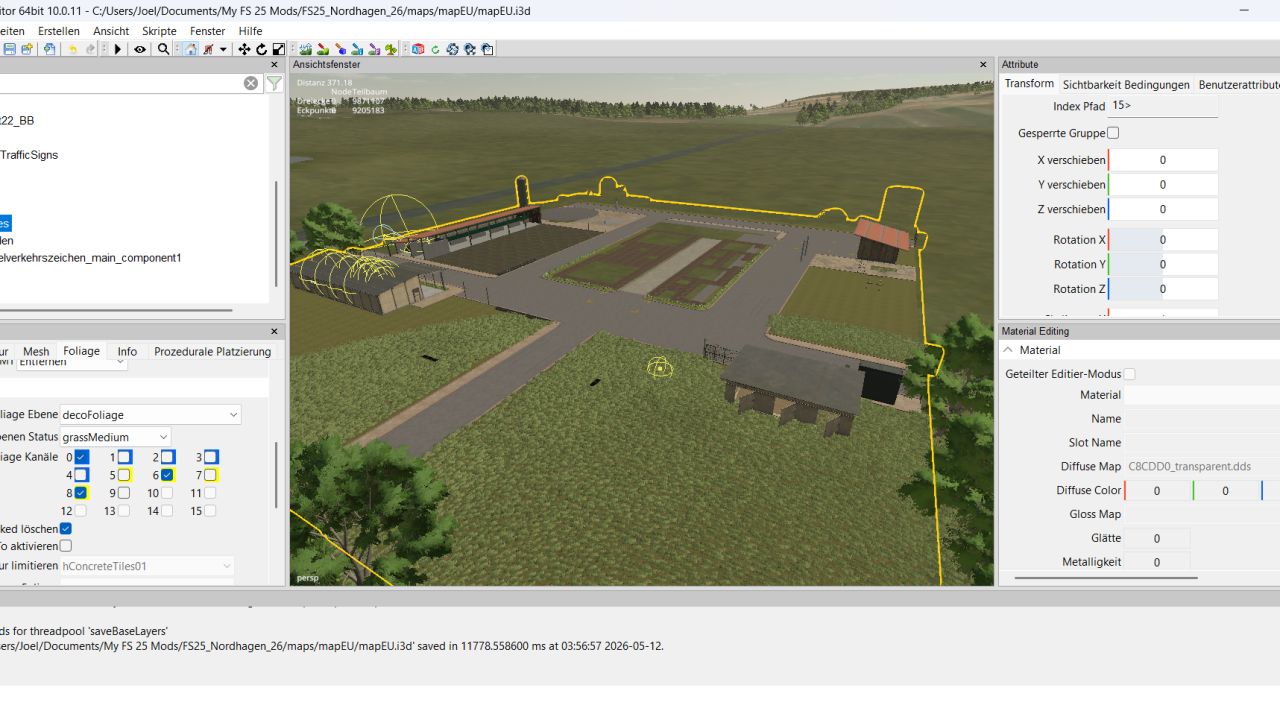Screen dimensions: 1280x720
Task: Click Material Editing horizontal scrollbar
Action: tap(1105, 577)
